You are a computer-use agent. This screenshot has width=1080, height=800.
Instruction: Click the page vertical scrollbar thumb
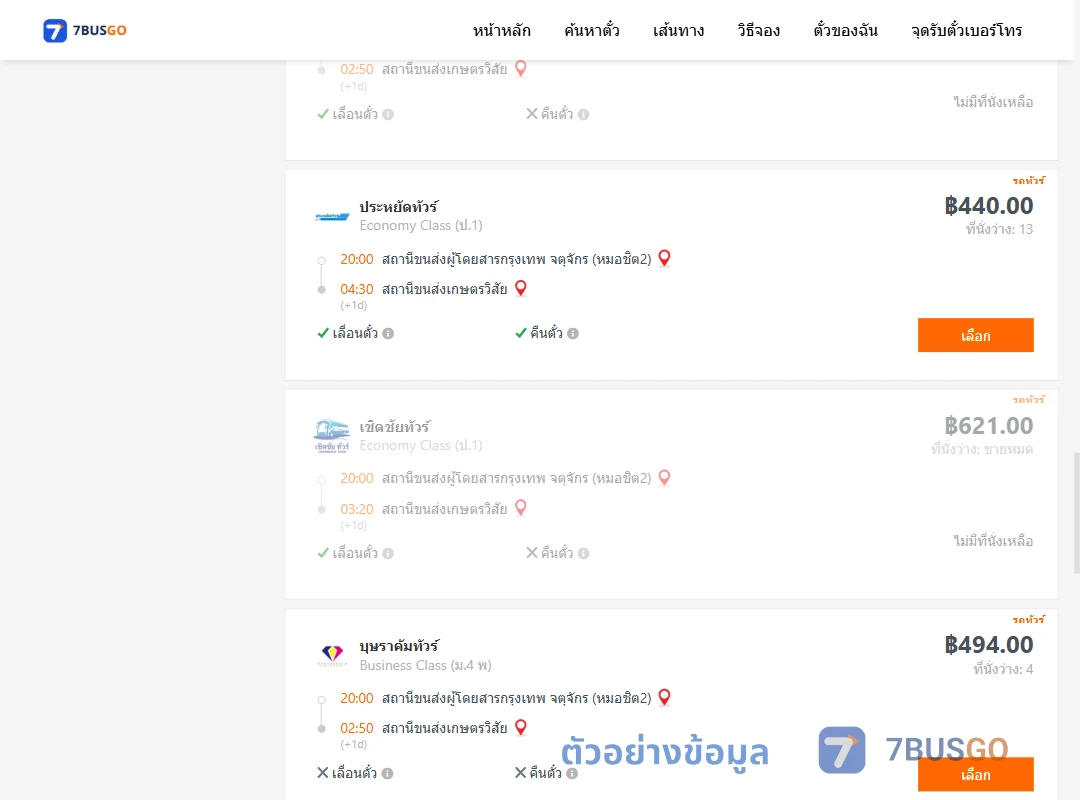[x=1077, y=513]
